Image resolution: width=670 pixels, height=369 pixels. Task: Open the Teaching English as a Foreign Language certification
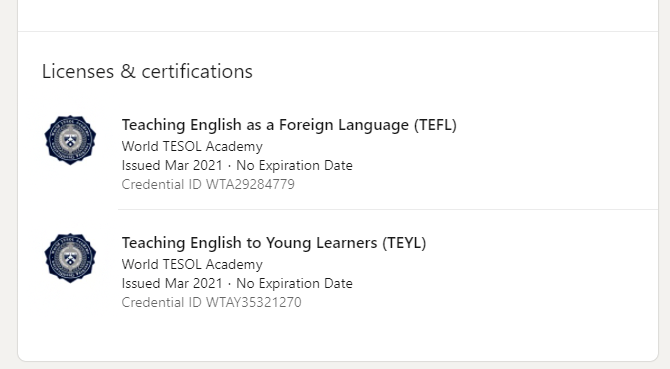pos(289,125)
